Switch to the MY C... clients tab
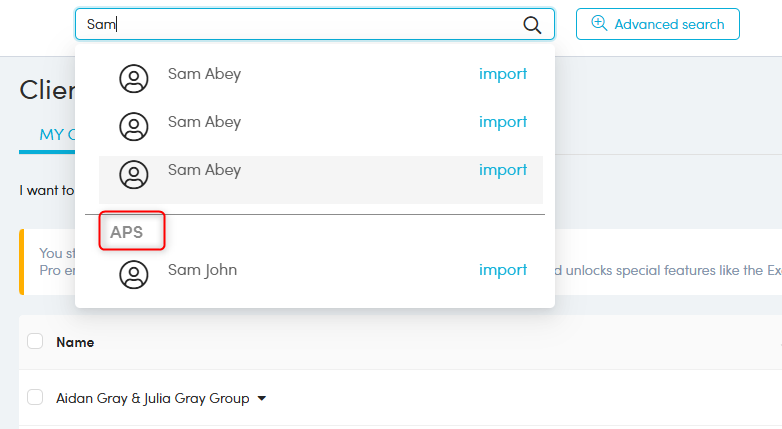The width and height of the screenshot is (782, 429). point(48,134)
